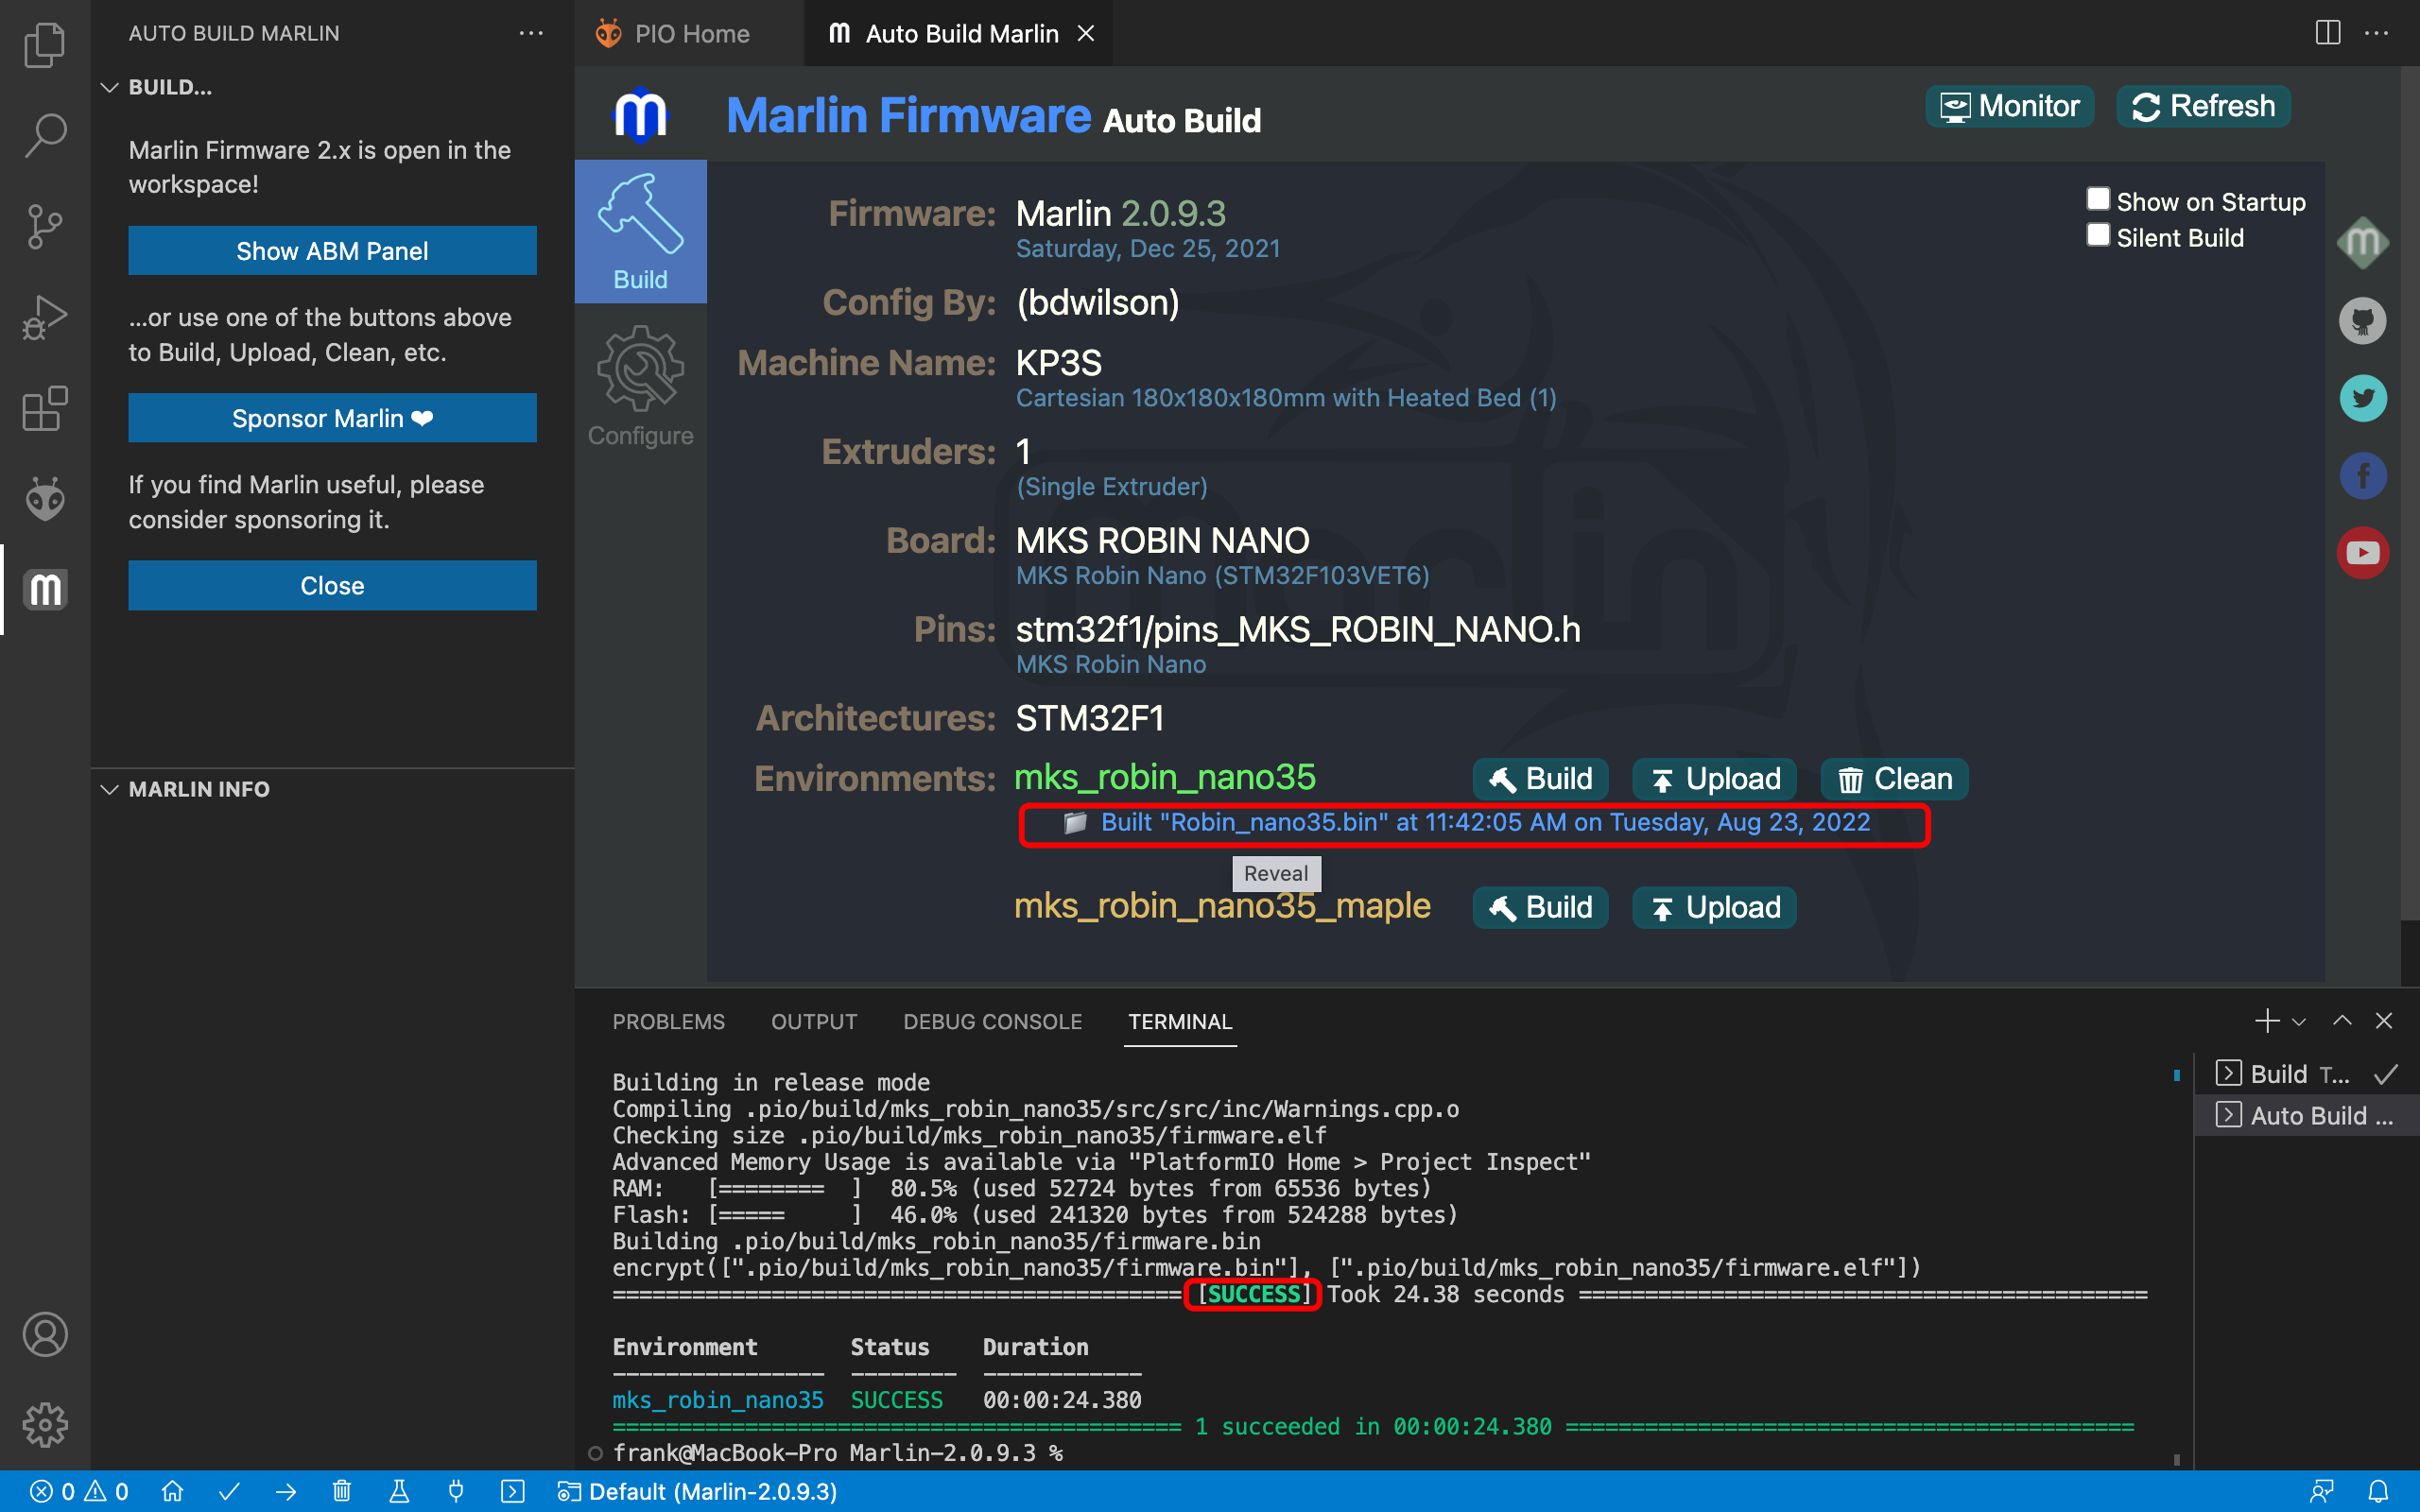Select the Auto Build terminal entry
This screenshot has width=2420, height=1512.
coord(2304,1115)
